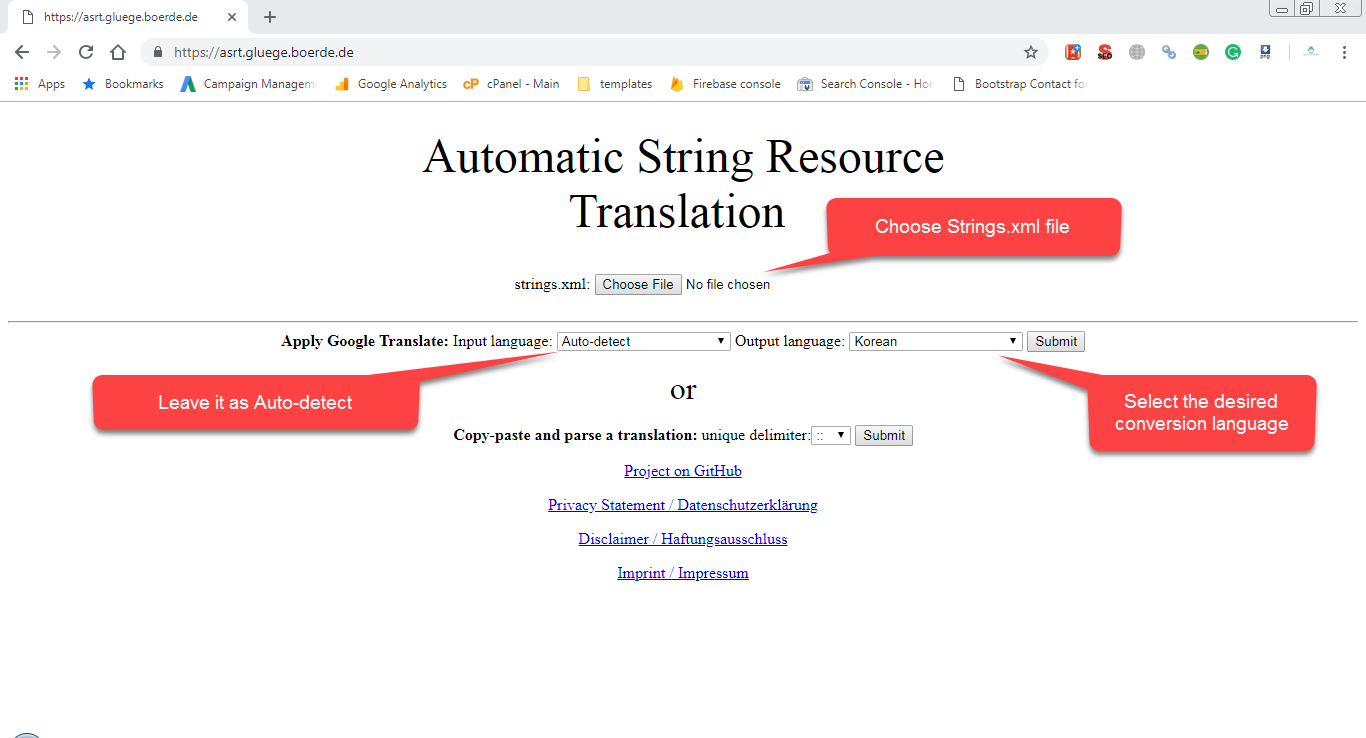Submit the Google Translate form

1056,341
